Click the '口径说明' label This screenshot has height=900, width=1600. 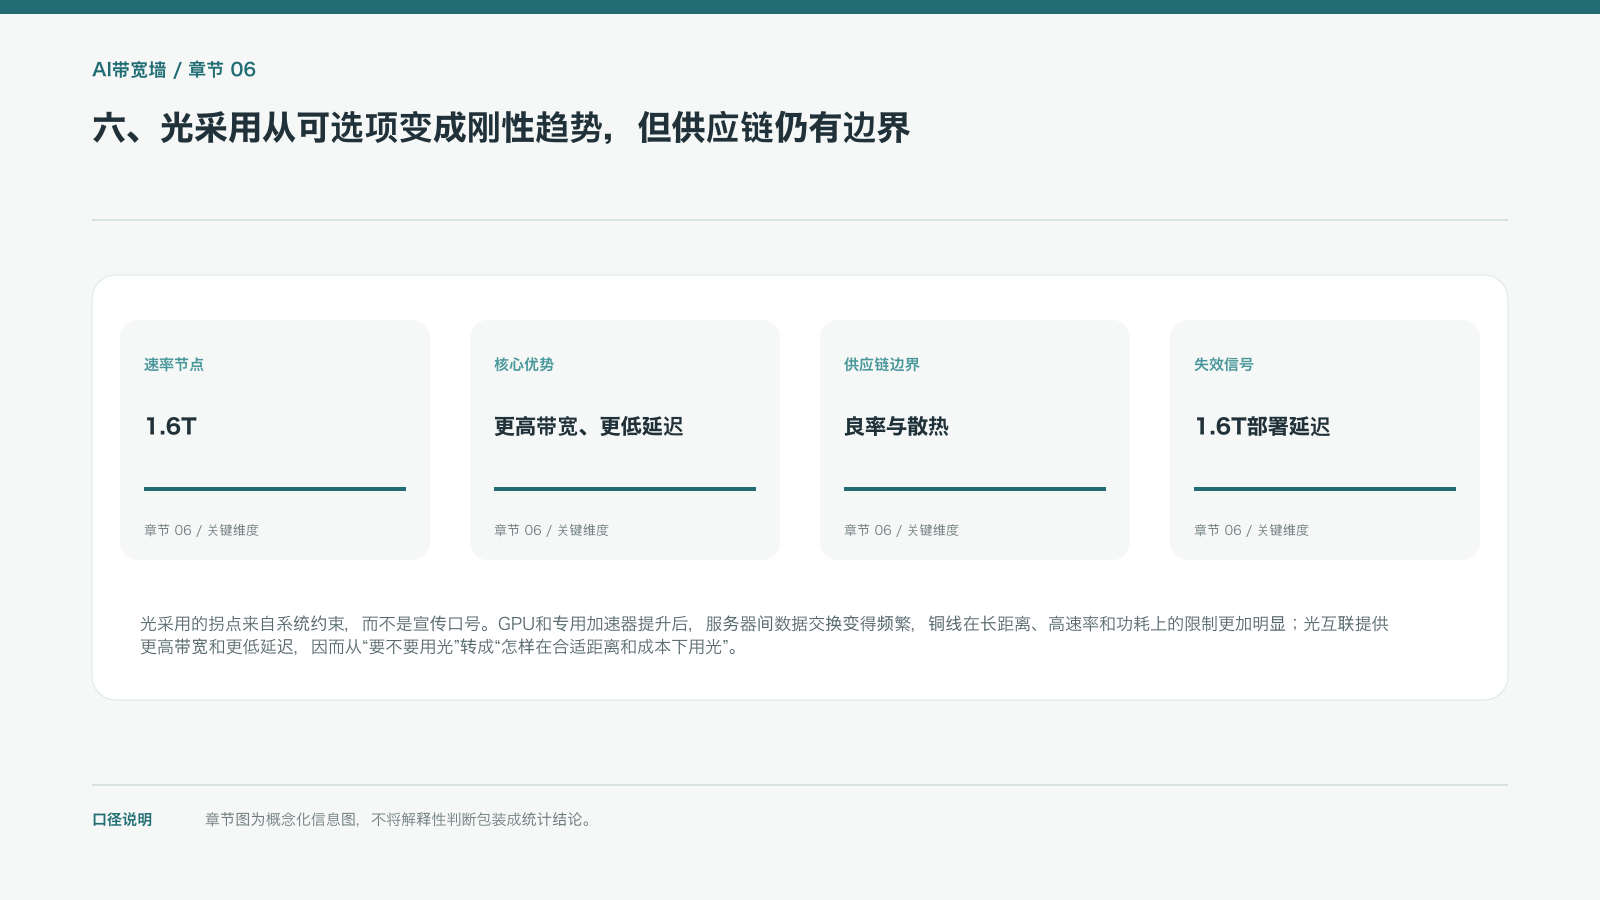[x=122, y=819]
